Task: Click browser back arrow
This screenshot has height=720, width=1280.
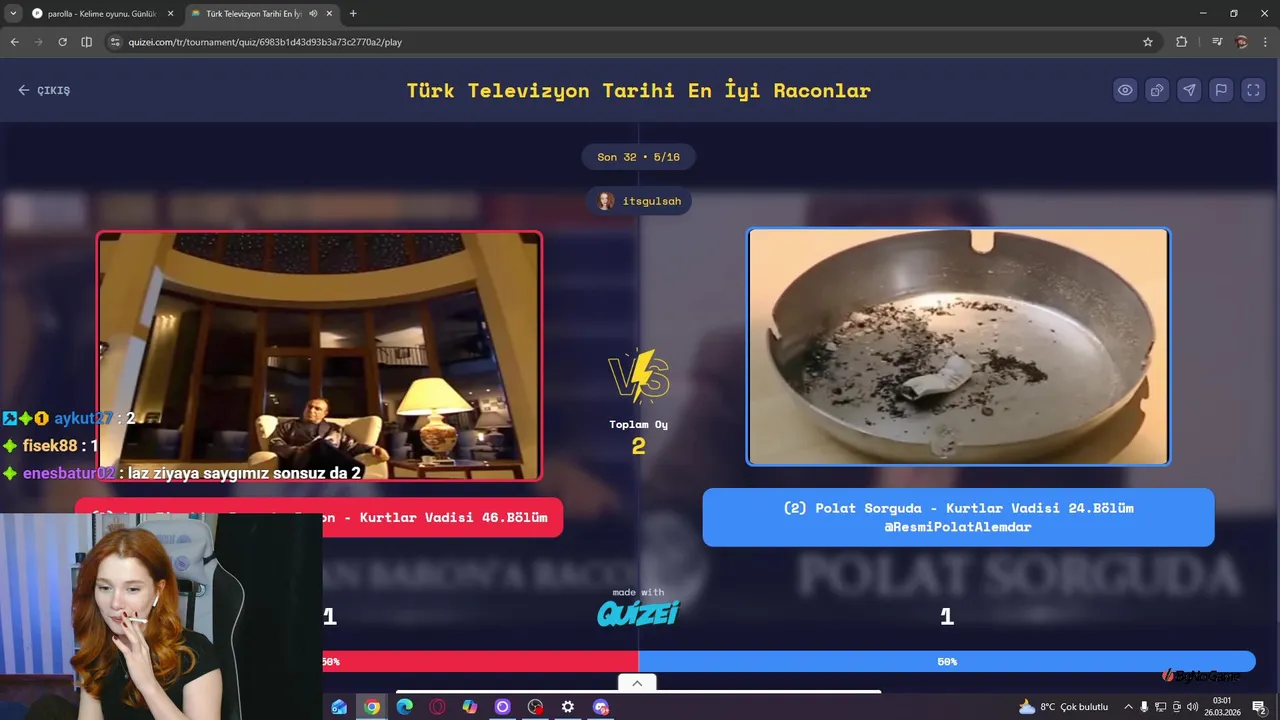Action: click(x=14, y=42)
